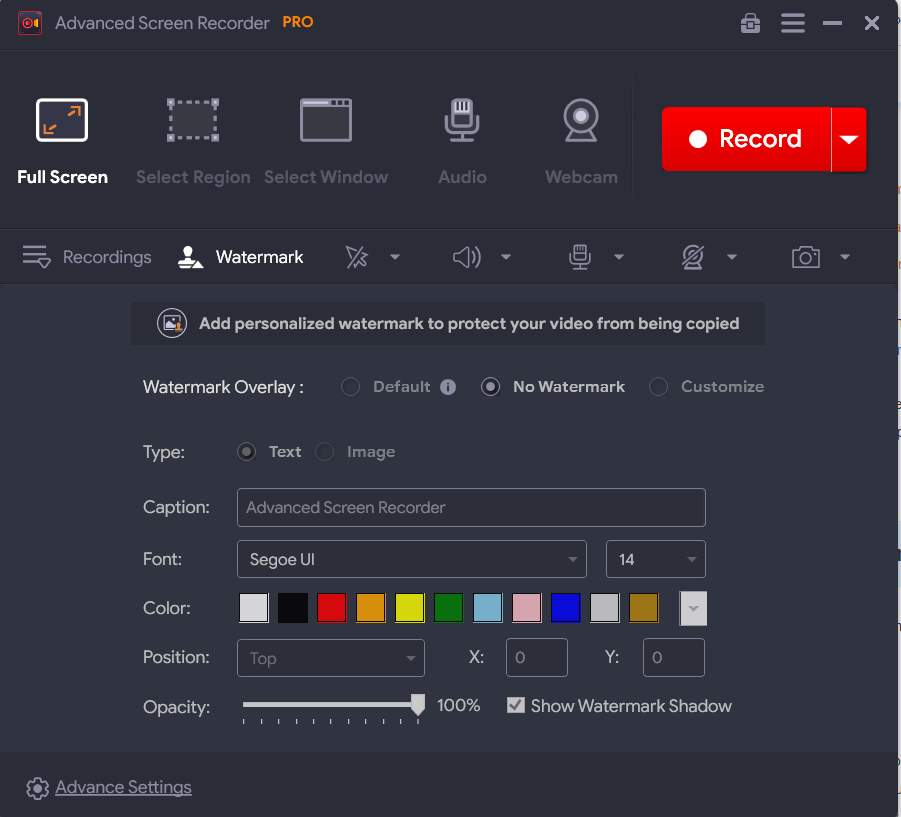901x817 pixels.
Task: Open the watermark Position dropdown
Action: pyautogui.click(x=330, y=658)
